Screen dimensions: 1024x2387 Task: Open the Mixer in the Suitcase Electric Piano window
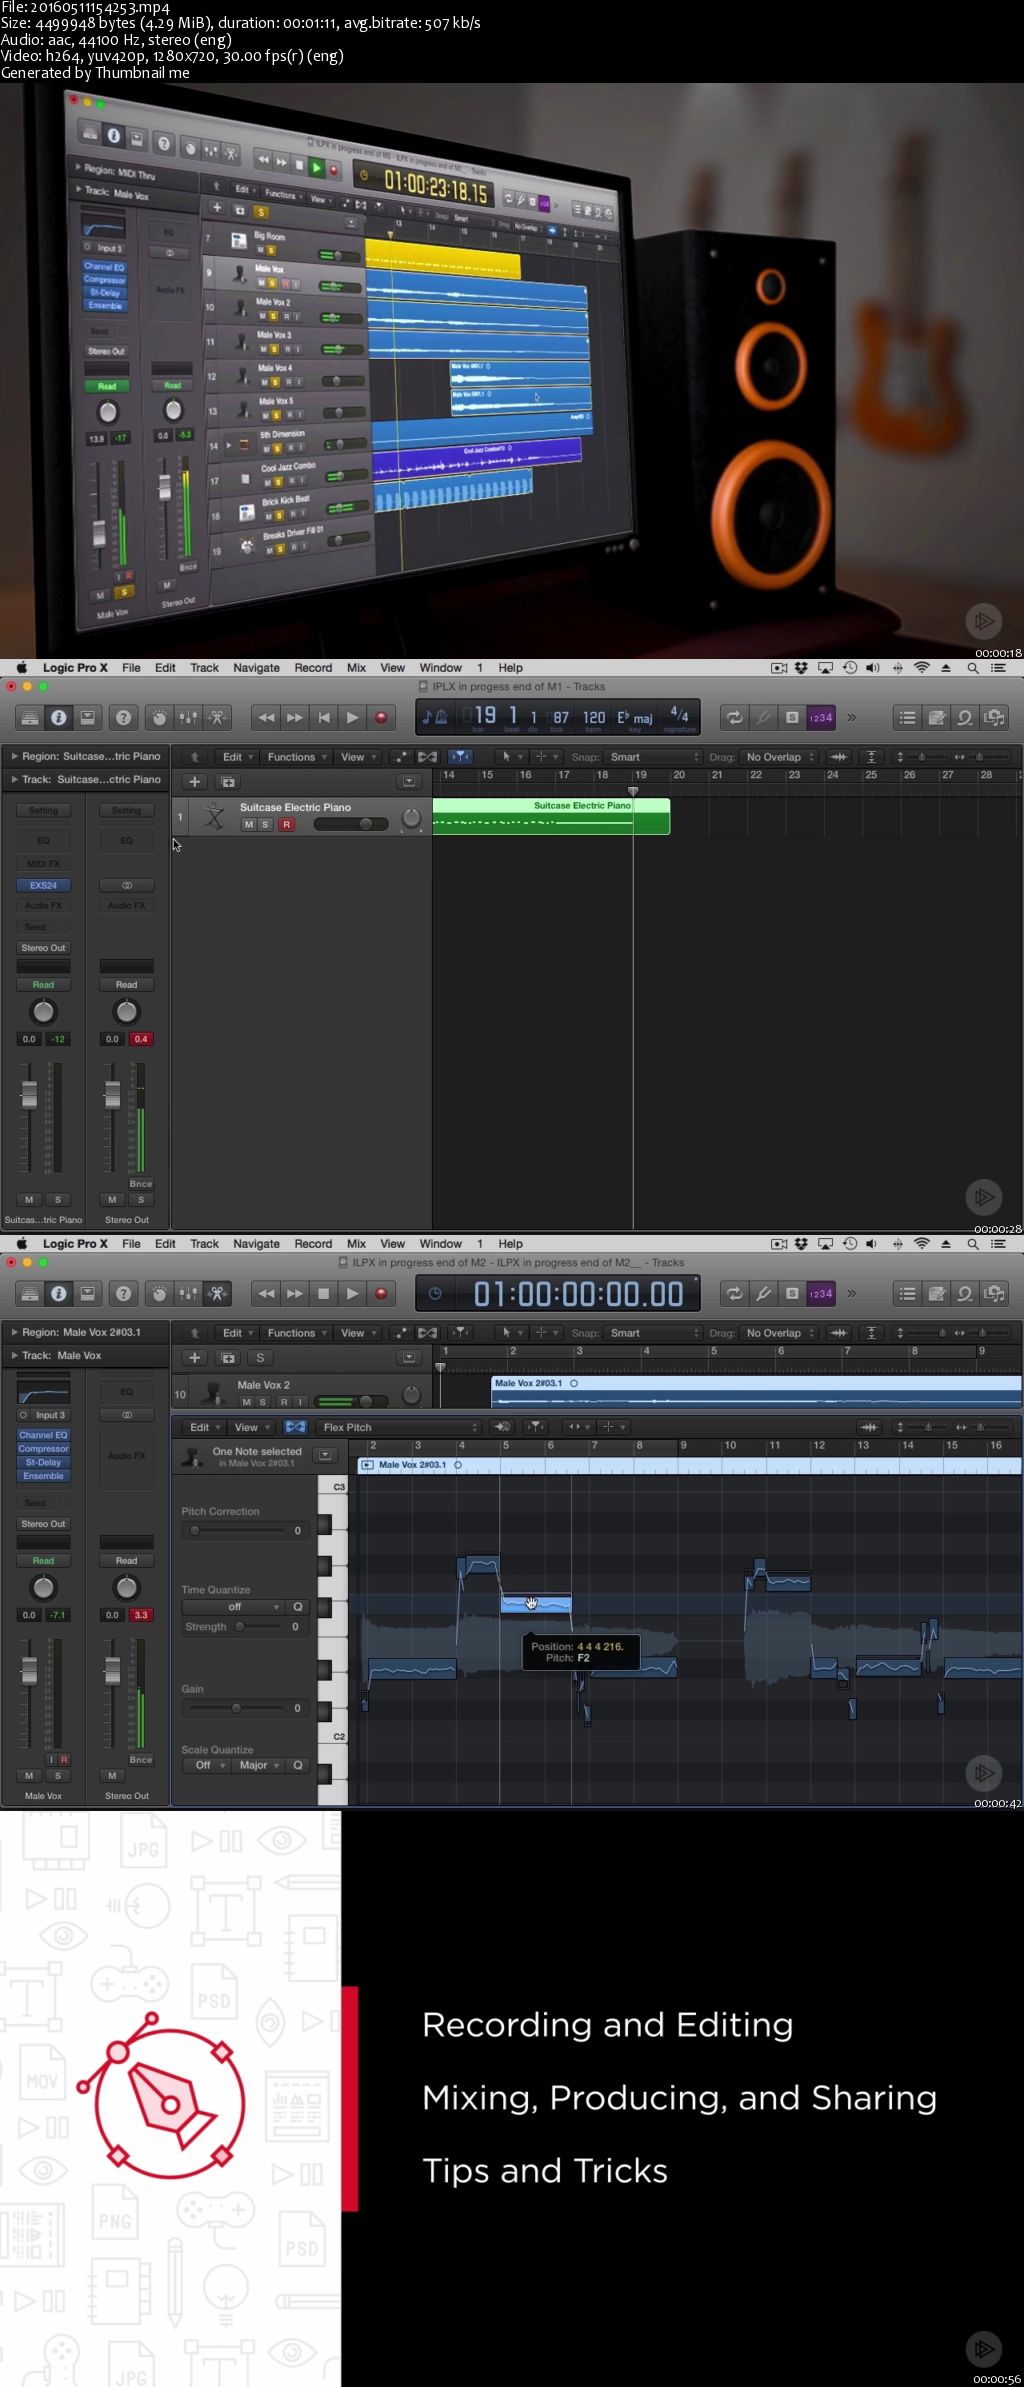(188, 717)
